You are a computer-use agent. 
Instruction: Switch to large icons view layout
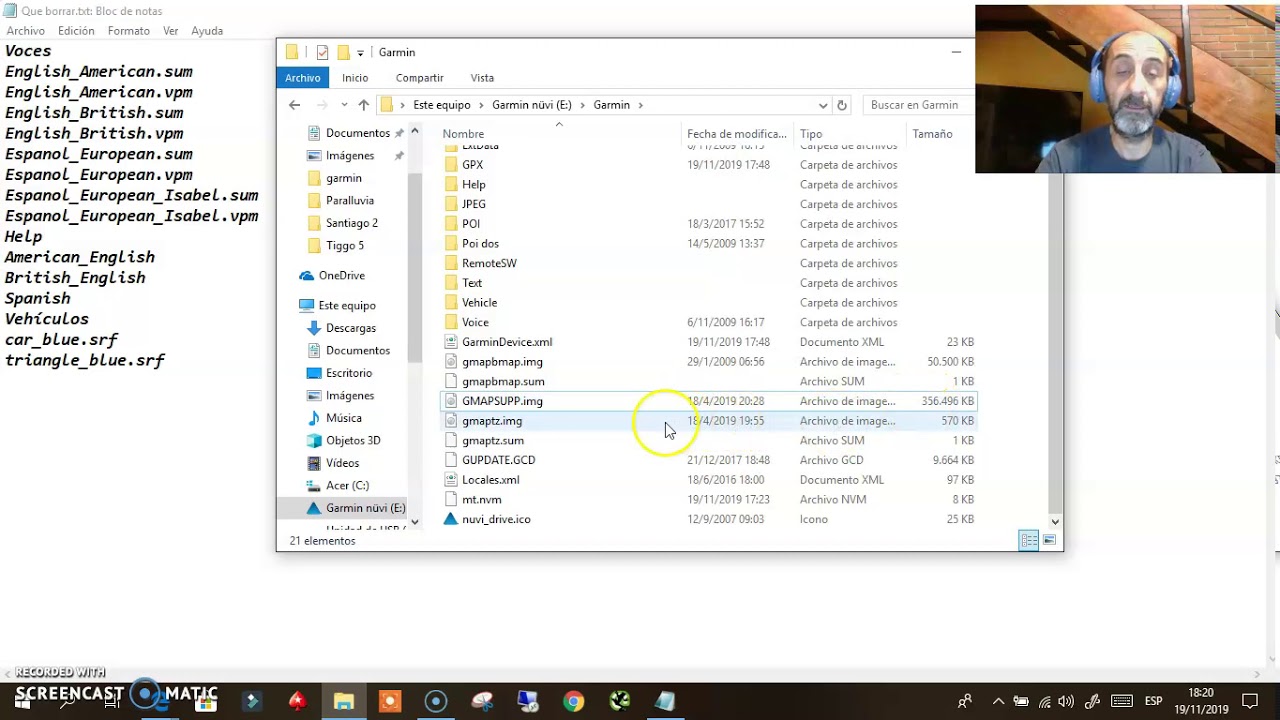[1049, 541]
